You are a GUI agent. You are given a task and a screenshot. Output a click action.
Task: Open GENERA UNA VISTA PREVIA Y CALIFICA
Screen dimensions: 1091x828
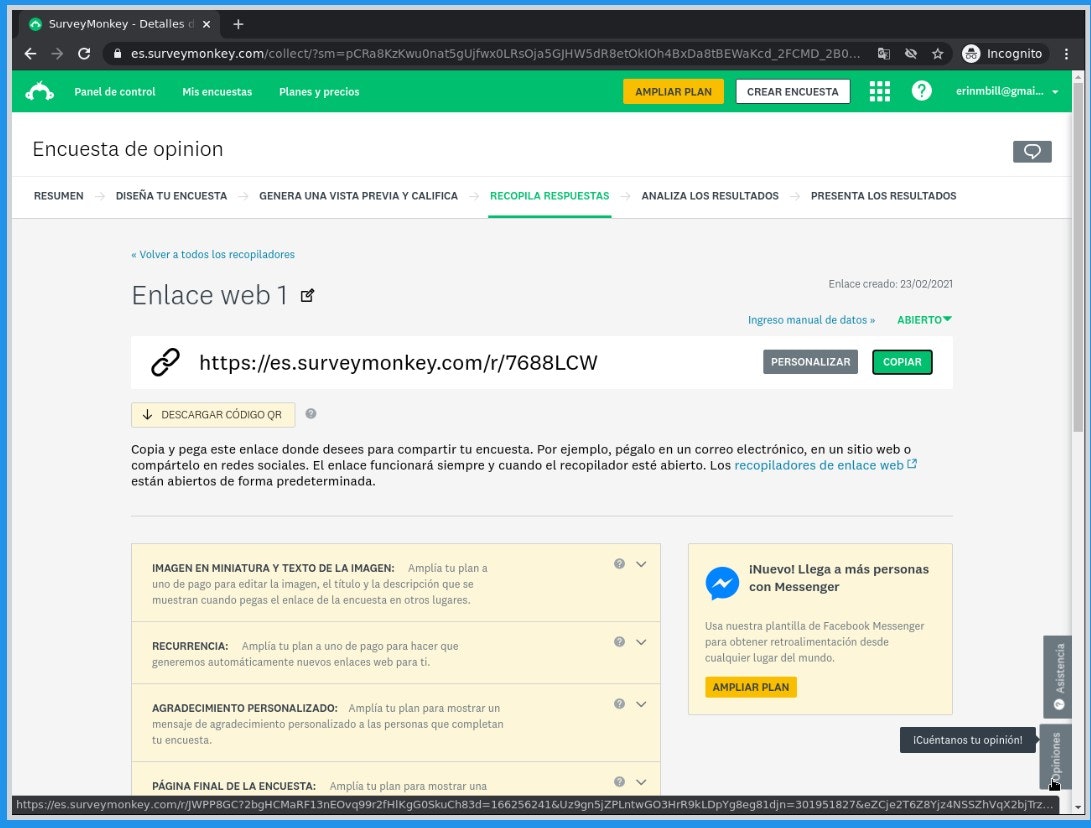tap(358, 196)
